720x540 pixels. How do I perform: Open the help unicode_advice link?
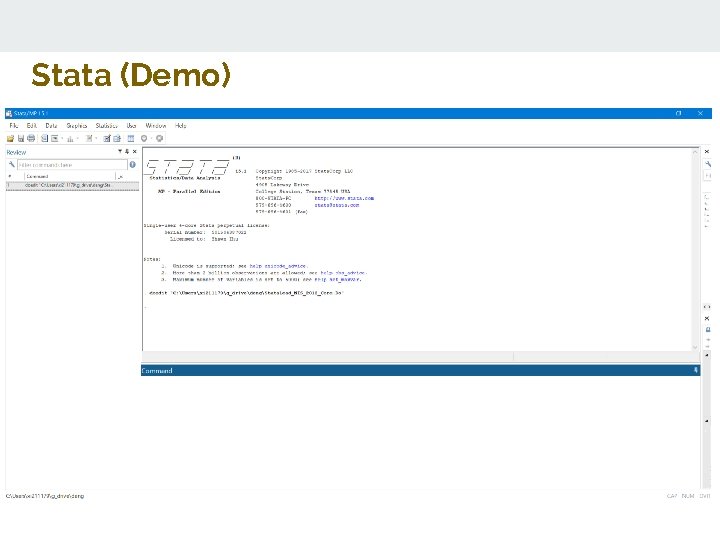tap(278, 266)
